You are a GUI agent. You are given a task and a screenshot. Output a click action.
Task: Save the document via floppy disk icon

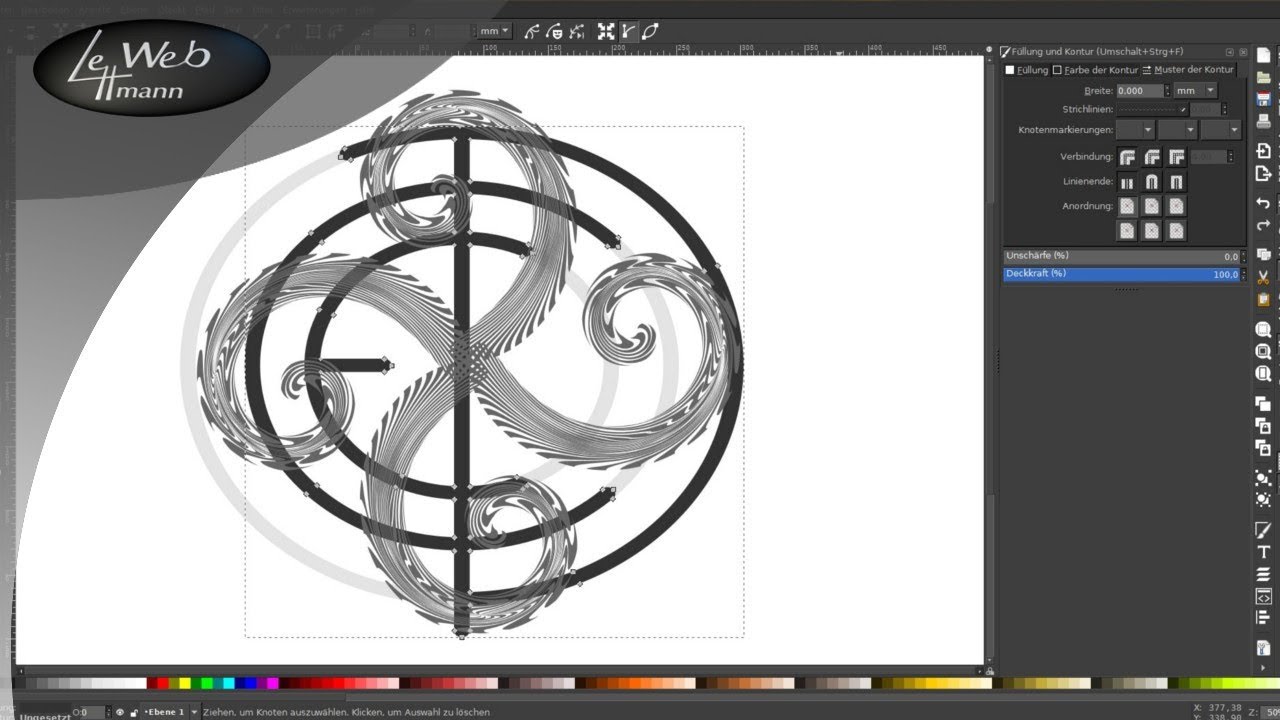[1263, 99]
